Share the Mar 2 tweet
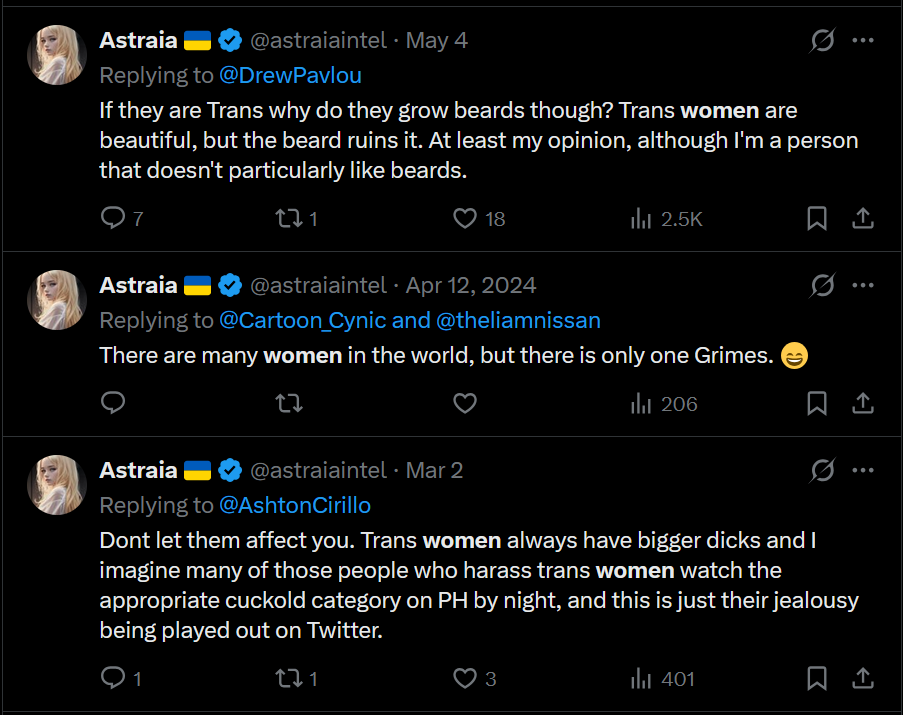 pos(863,679)
